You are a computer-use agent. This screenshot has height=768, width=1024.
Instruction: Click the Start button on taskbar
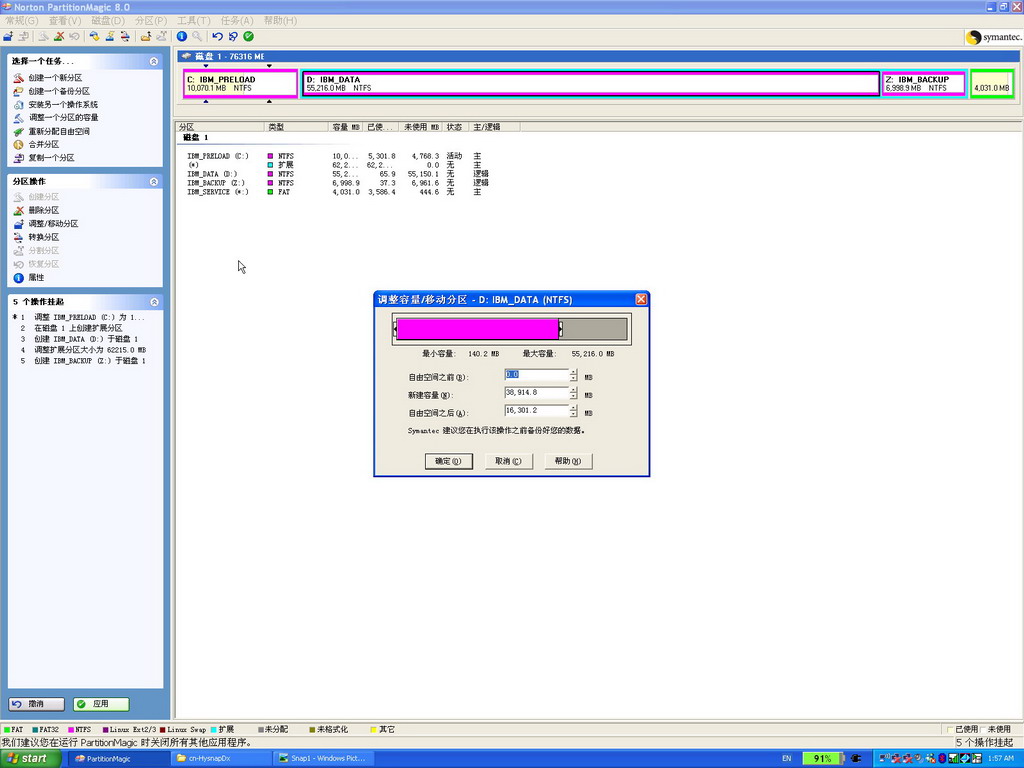coord(28,759)
